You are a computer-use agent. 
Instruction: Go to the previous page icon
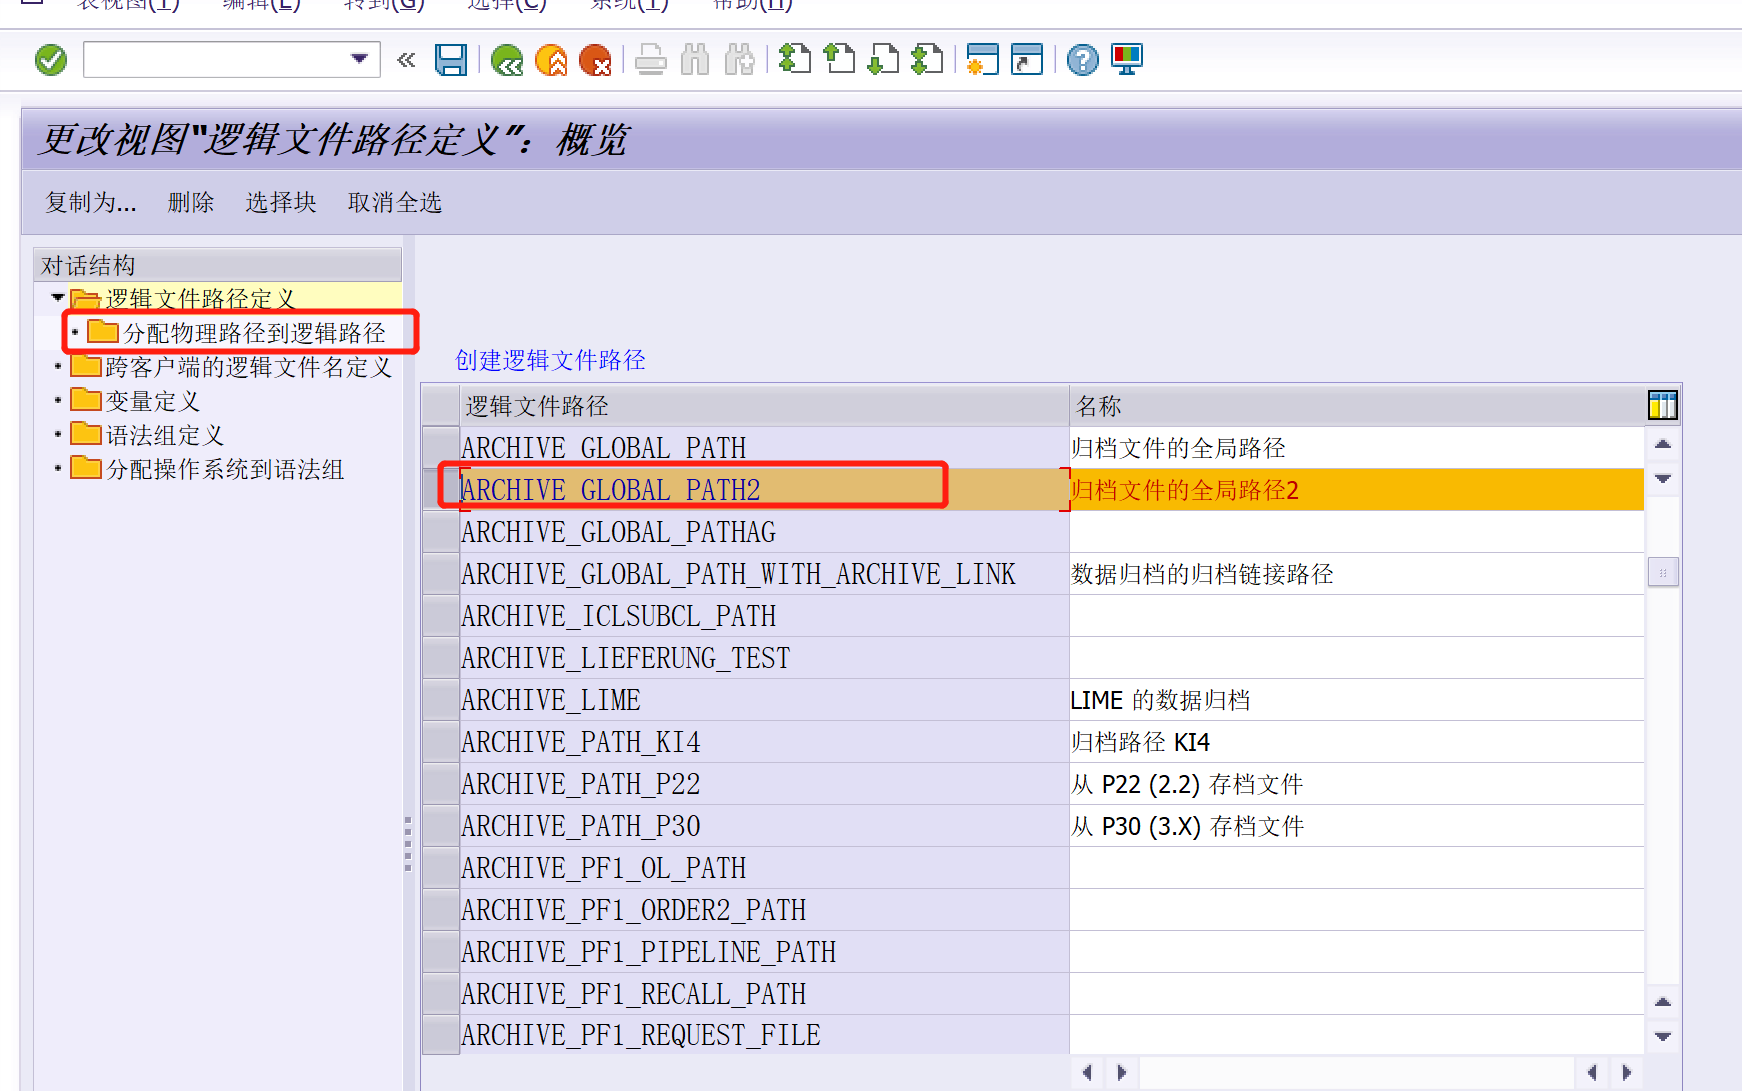point(839,60)
